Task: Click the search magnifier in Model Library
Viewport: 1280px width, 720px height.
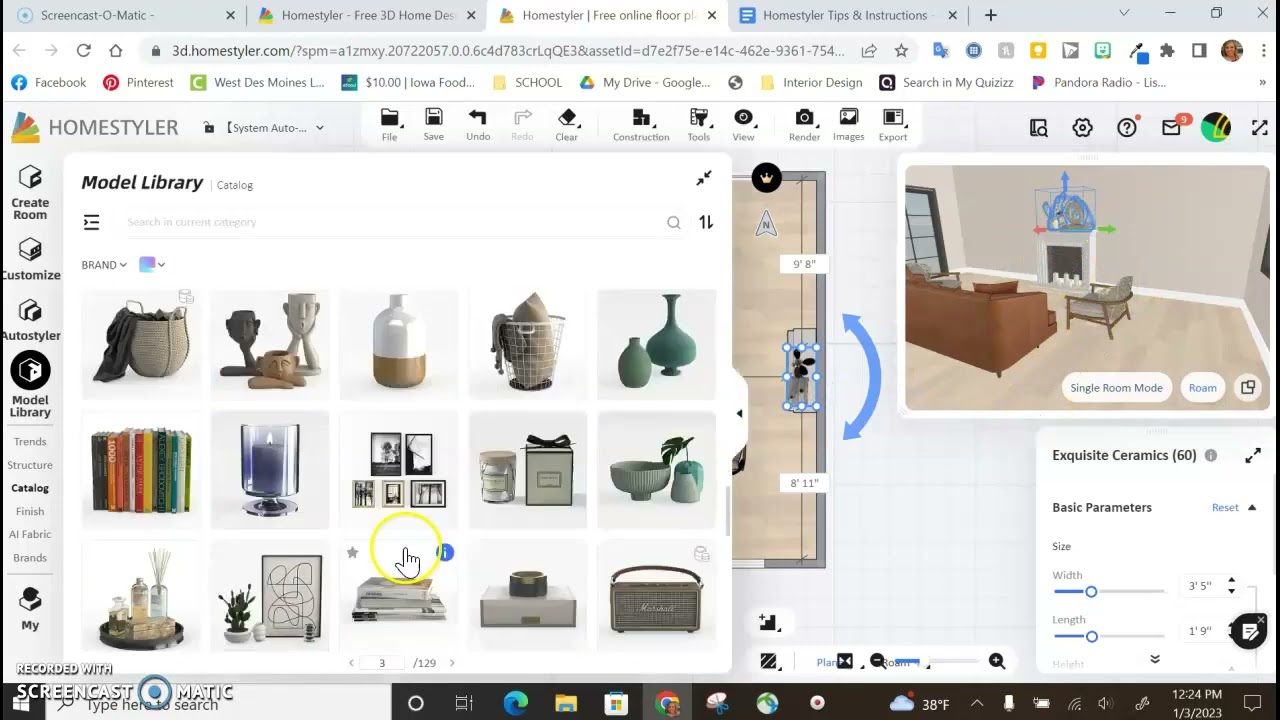Action: pyautogui.click(x=674, y=222)
